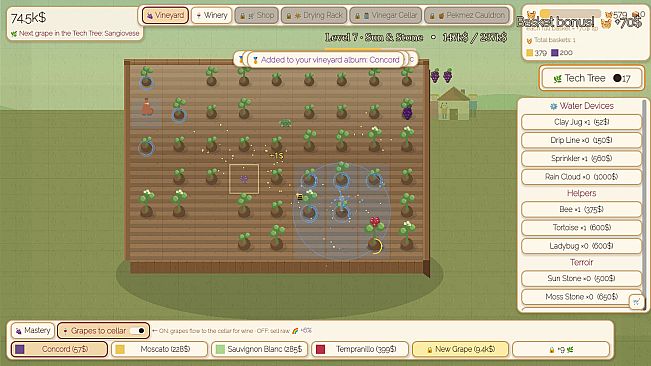This screenshot has width=651, height=366.
Task: Select the Moscato grape variety
Action: [159, 349]
